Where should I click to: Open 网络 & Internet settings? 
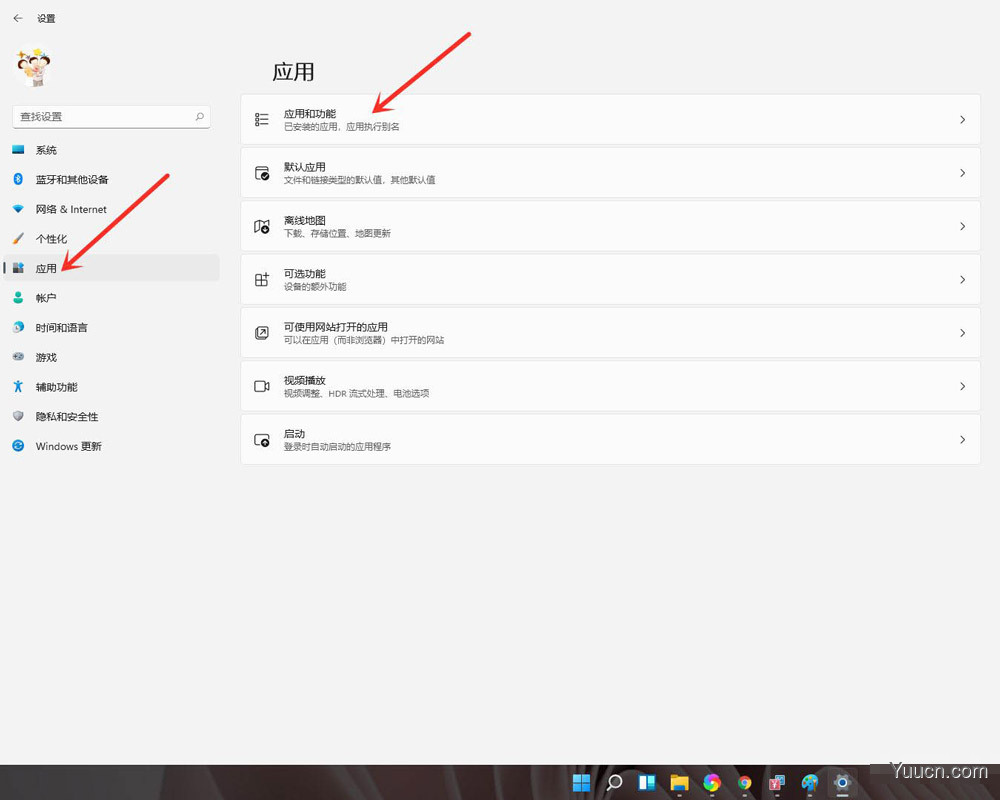[112, 209]
